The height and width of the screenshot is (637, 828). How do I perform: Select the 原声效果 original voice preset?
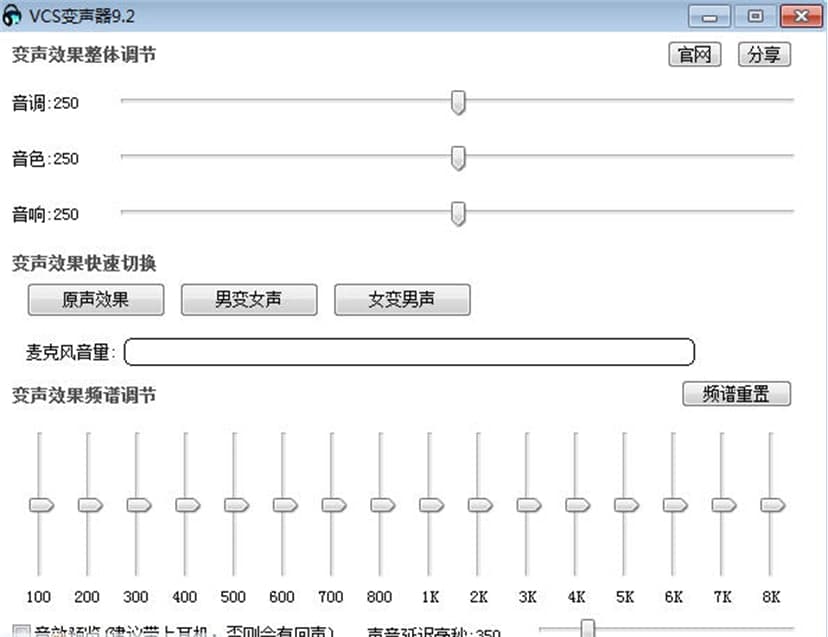[x=97, y=299]
